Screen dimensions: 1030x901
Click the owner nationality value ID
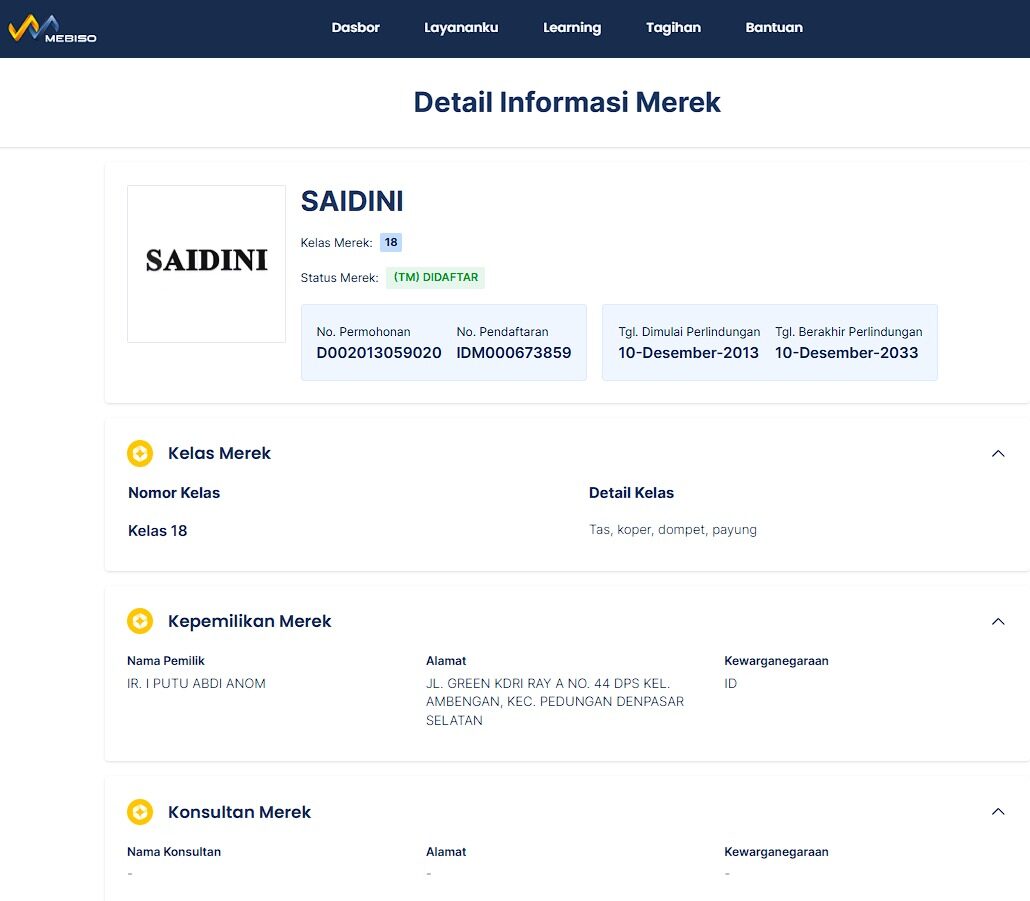click(x=730, y=683)
